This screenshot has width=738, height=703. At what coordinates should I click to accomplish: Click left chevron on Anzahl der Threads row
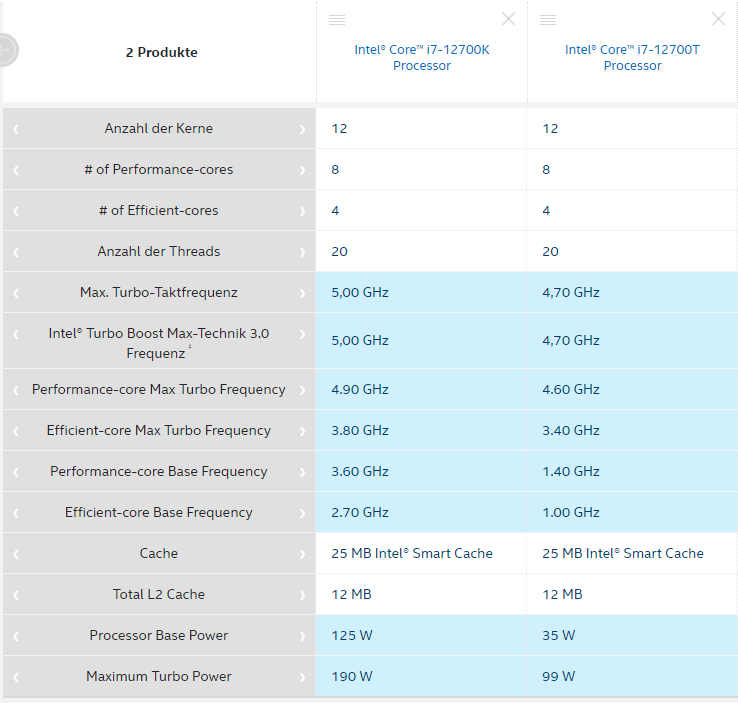[x=16, y=252]
